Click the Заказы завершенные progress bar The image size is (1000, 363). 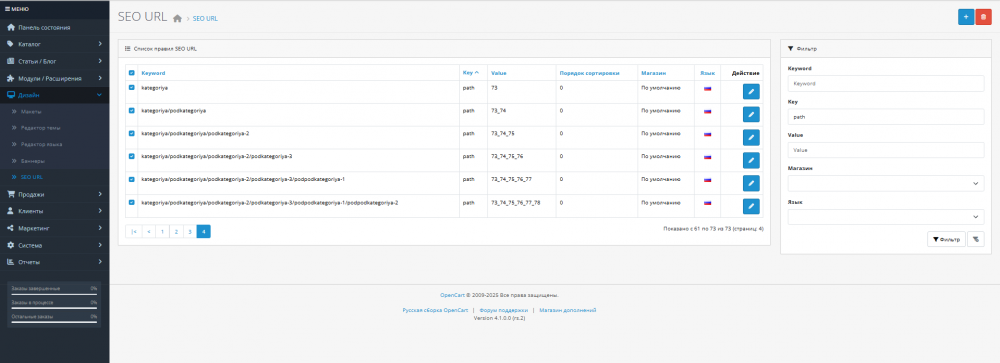(54, 295)
